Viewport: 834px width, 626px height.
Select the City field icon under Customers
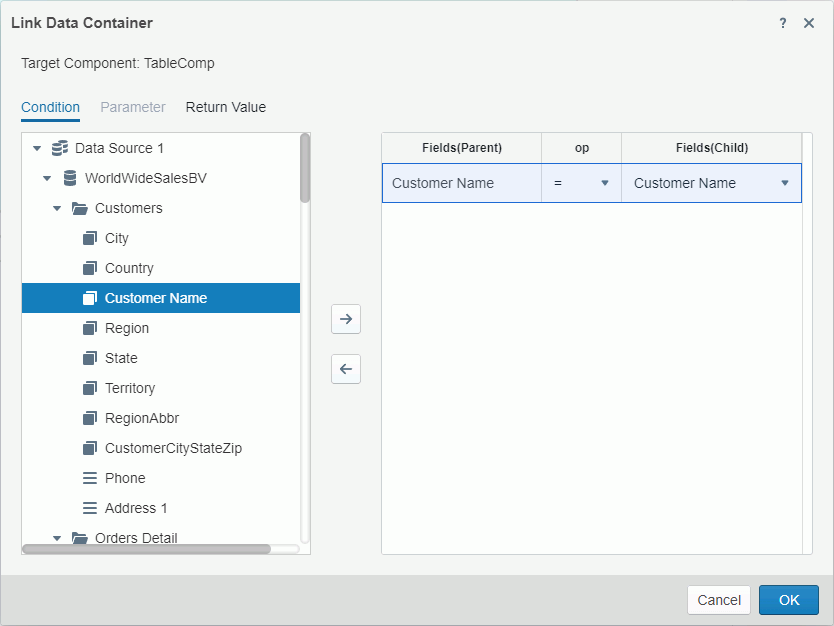(90, 238)
